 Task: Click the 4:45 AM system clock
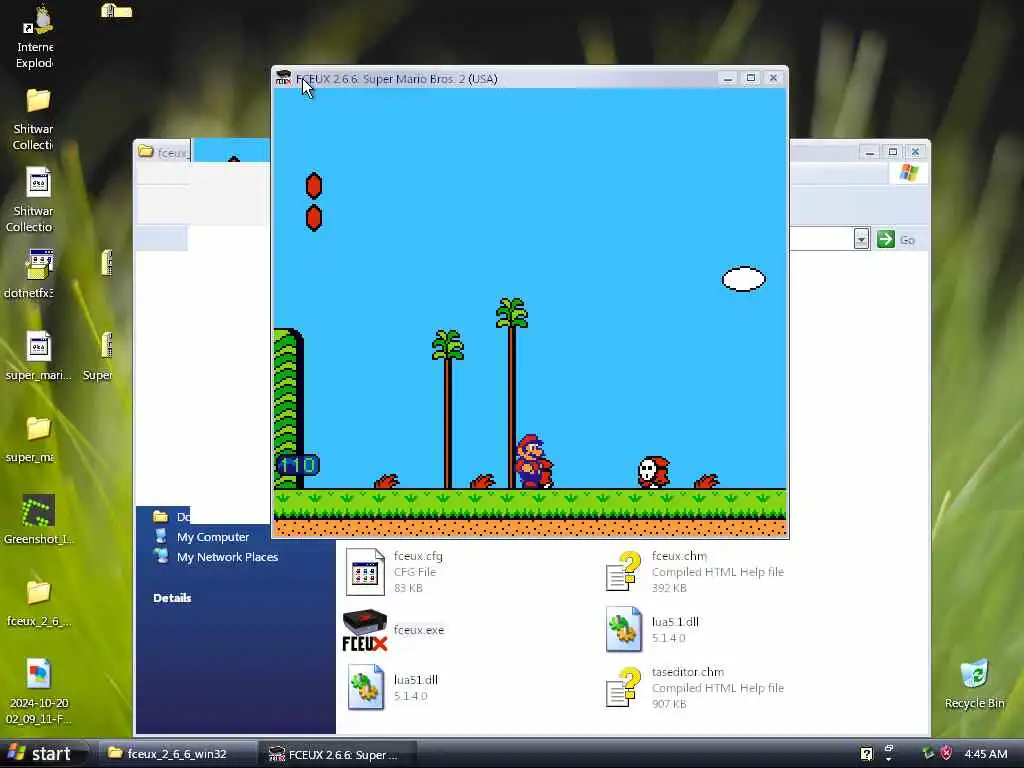click(x=985, y=754)
